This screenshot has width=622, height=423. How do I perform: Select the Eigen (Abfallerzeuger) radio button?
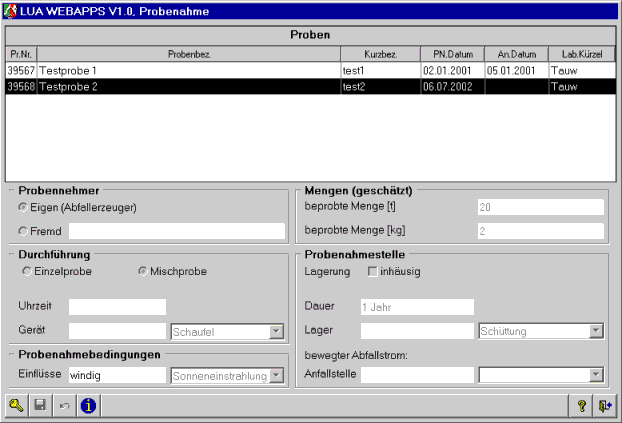(23, 207)
